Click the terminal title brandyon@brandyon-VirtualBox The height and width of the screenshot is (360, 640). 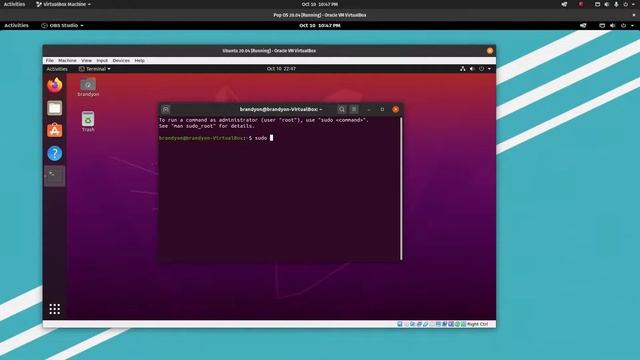coord(281,109)
